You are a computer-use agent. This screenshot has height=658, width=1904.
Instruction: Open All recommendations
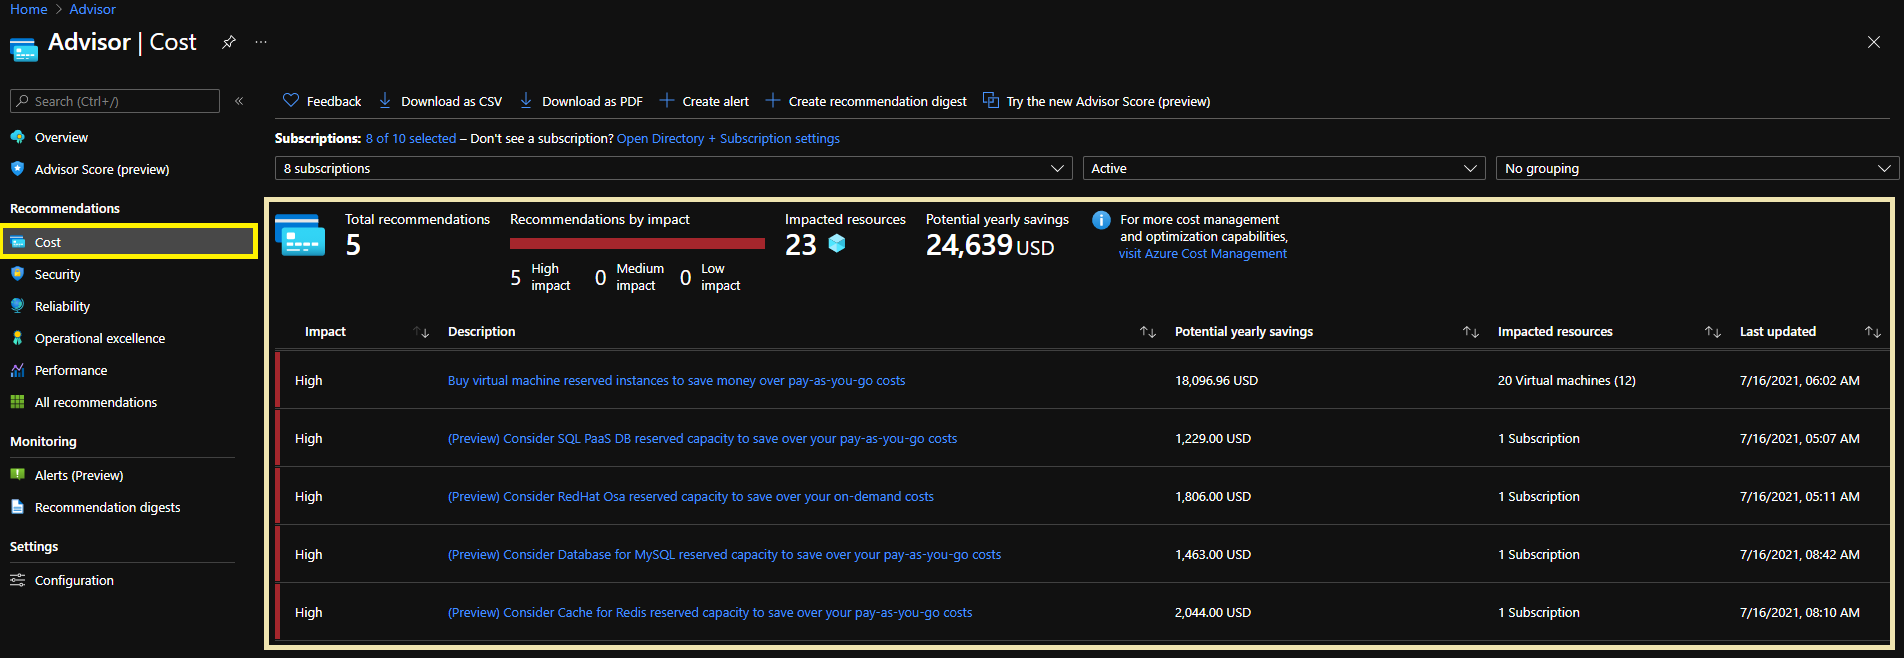pyautogui.click(x=96, y=402)
